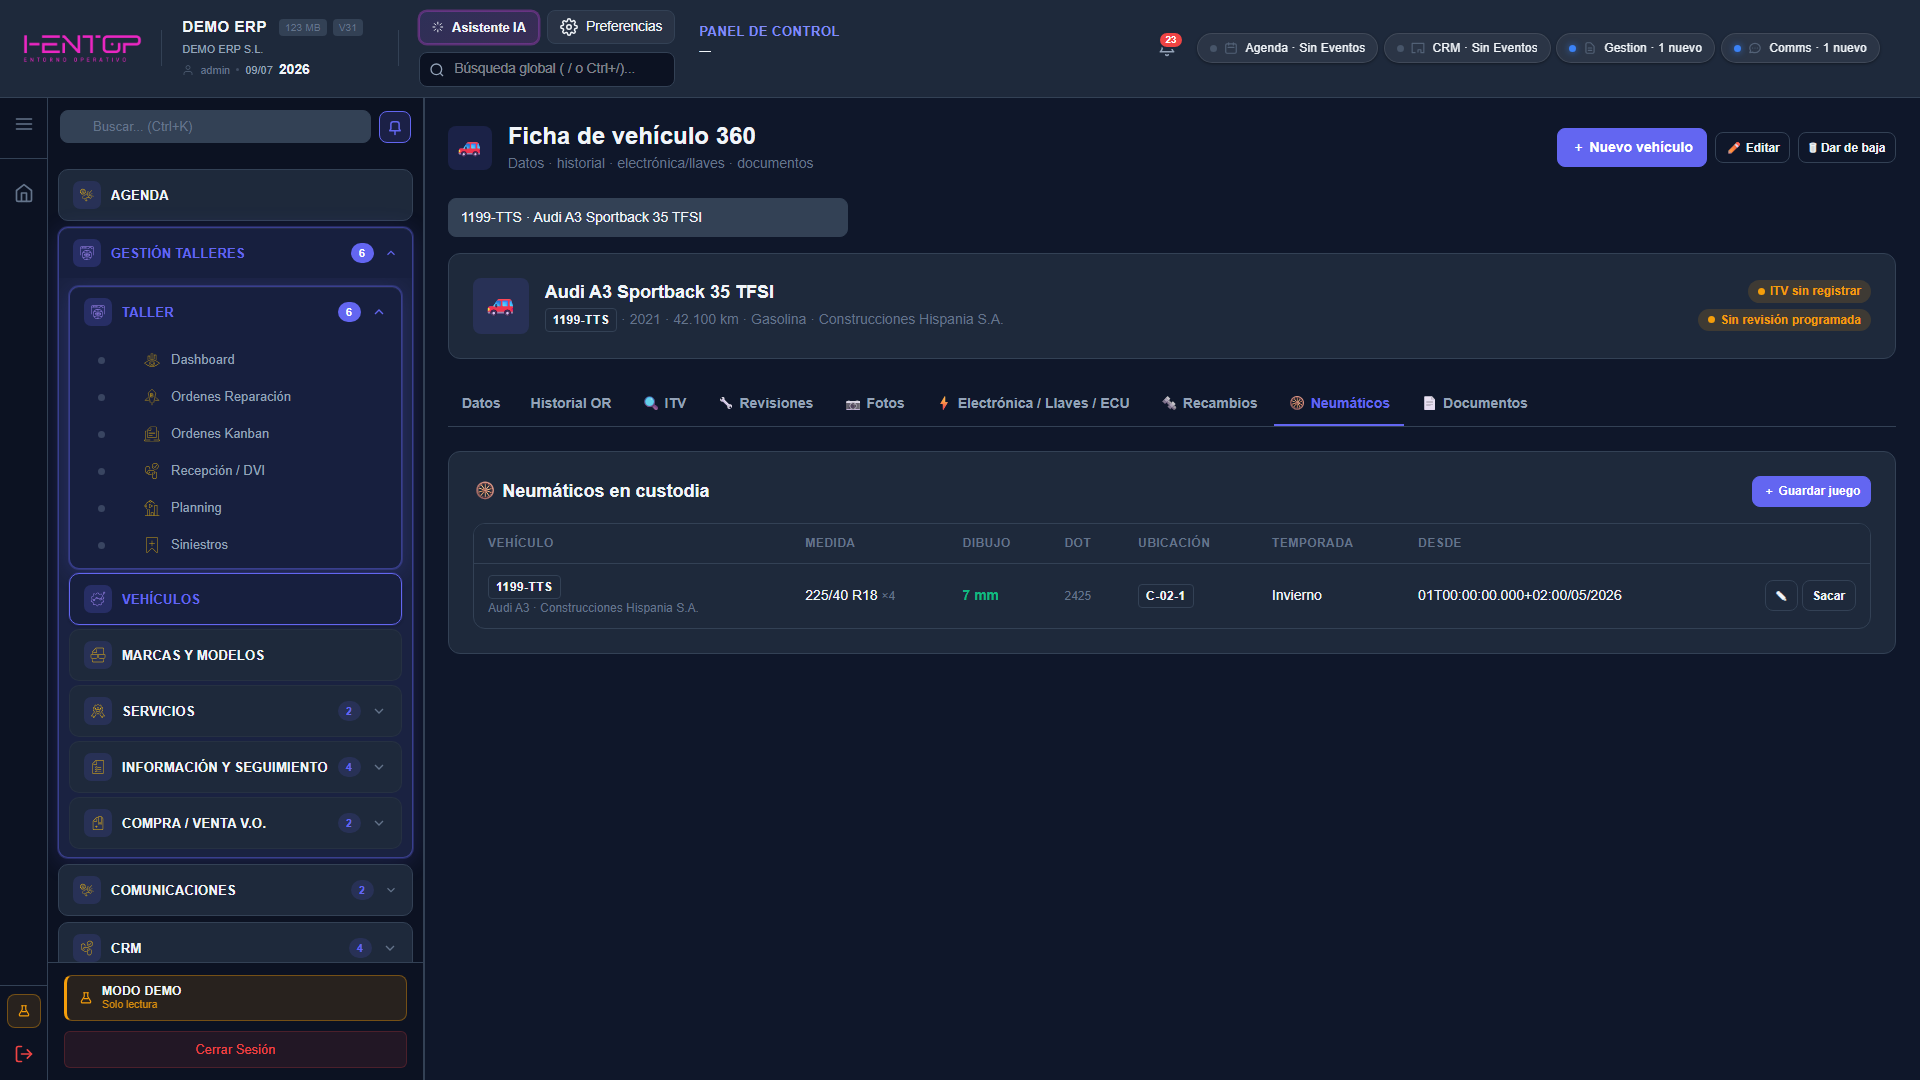Open the ITV tab
This screenshot has width=1920, height=1080.
(665, 403)
